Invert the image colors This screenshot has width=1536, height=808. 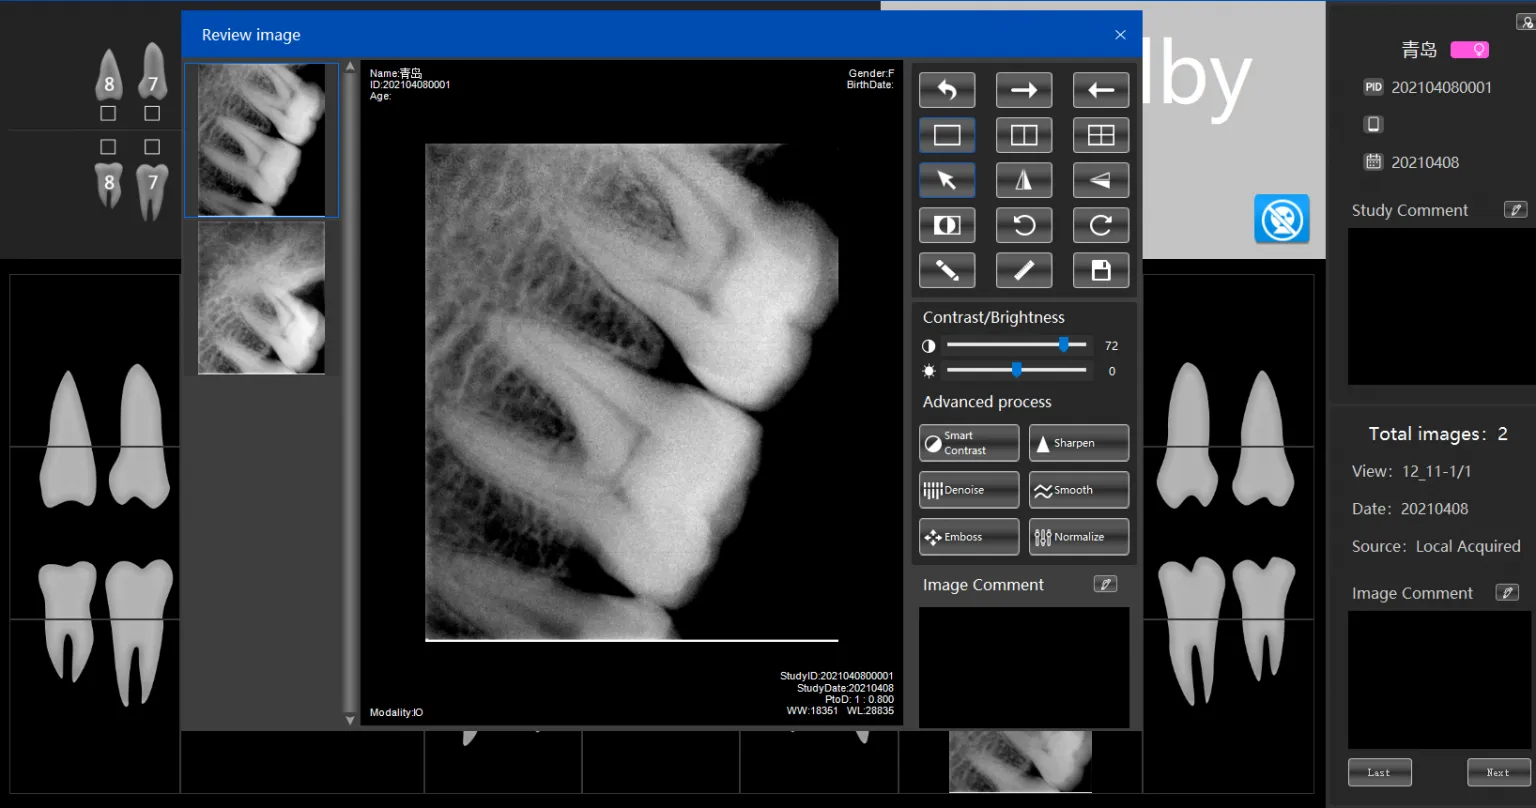pyautogui.click(x=946, y=225)
